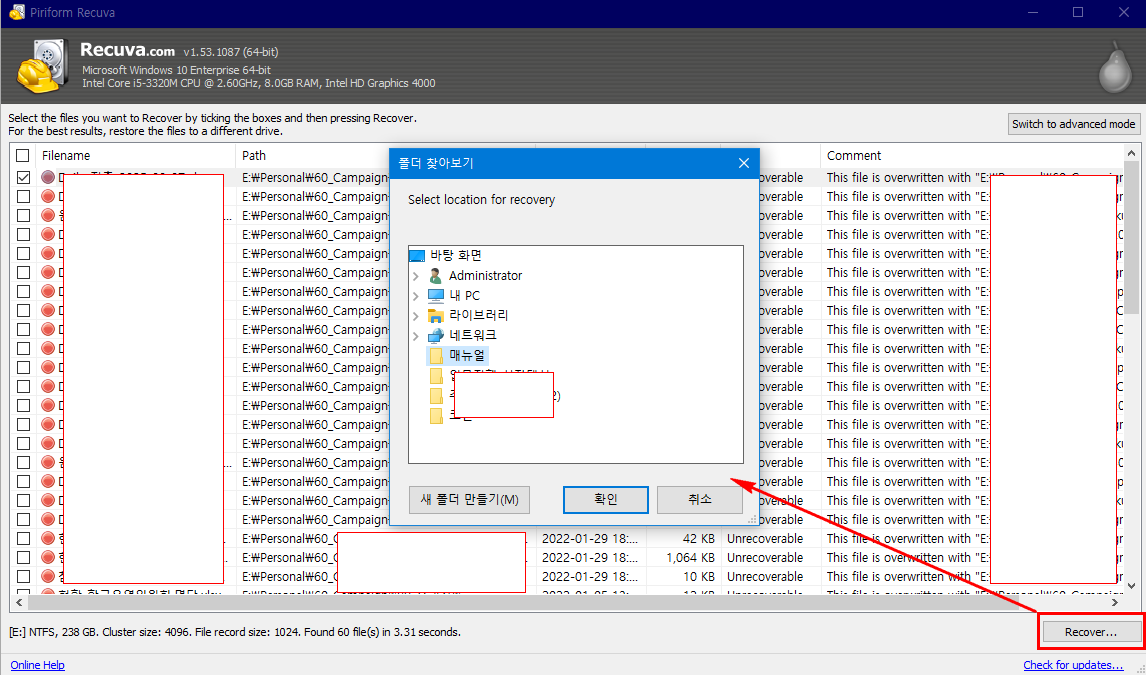Cancel with the 취소 button

[699, 500]
